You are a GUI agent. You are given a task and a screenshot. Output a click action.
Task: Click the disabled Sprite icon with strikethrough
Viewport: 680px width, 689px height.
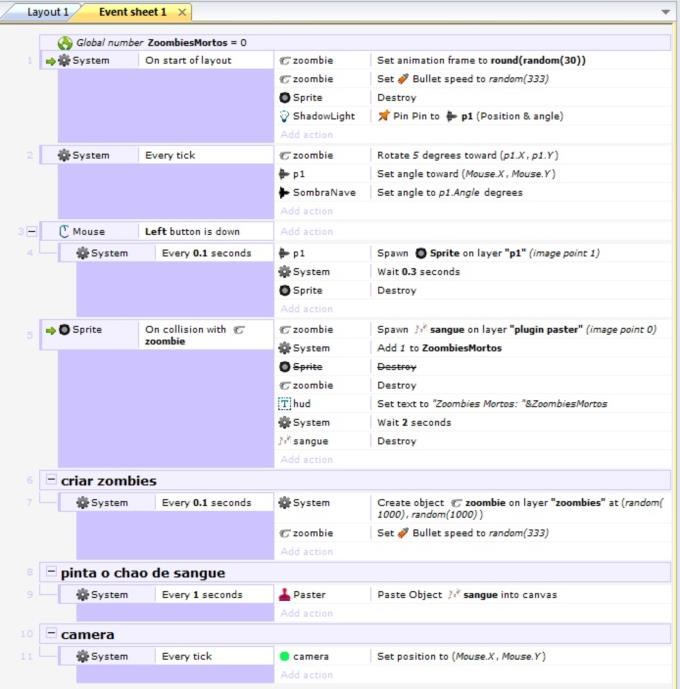point(285,366)
